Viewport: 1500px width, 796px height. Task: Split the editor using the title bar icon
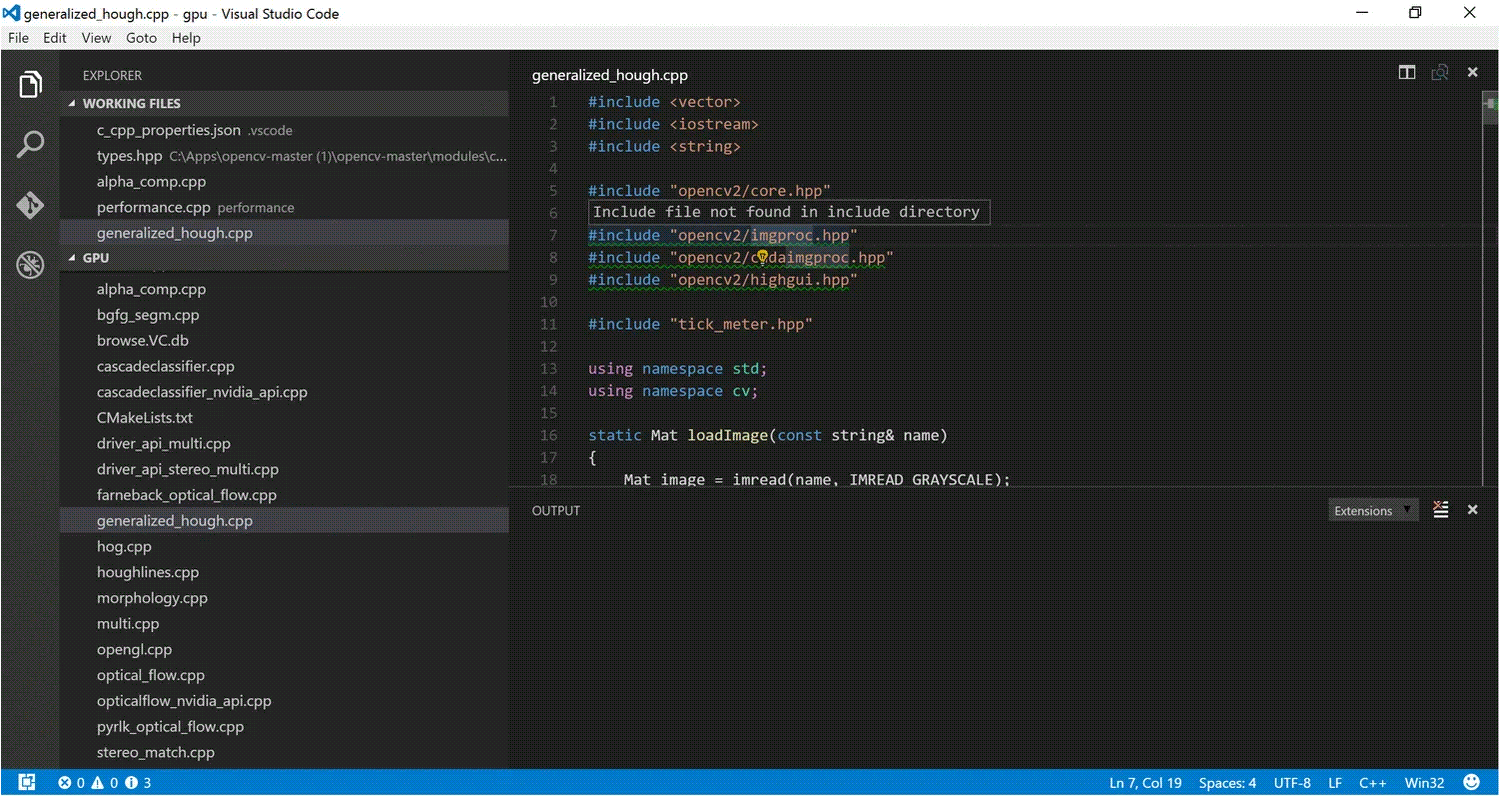tap(1406, 72)
